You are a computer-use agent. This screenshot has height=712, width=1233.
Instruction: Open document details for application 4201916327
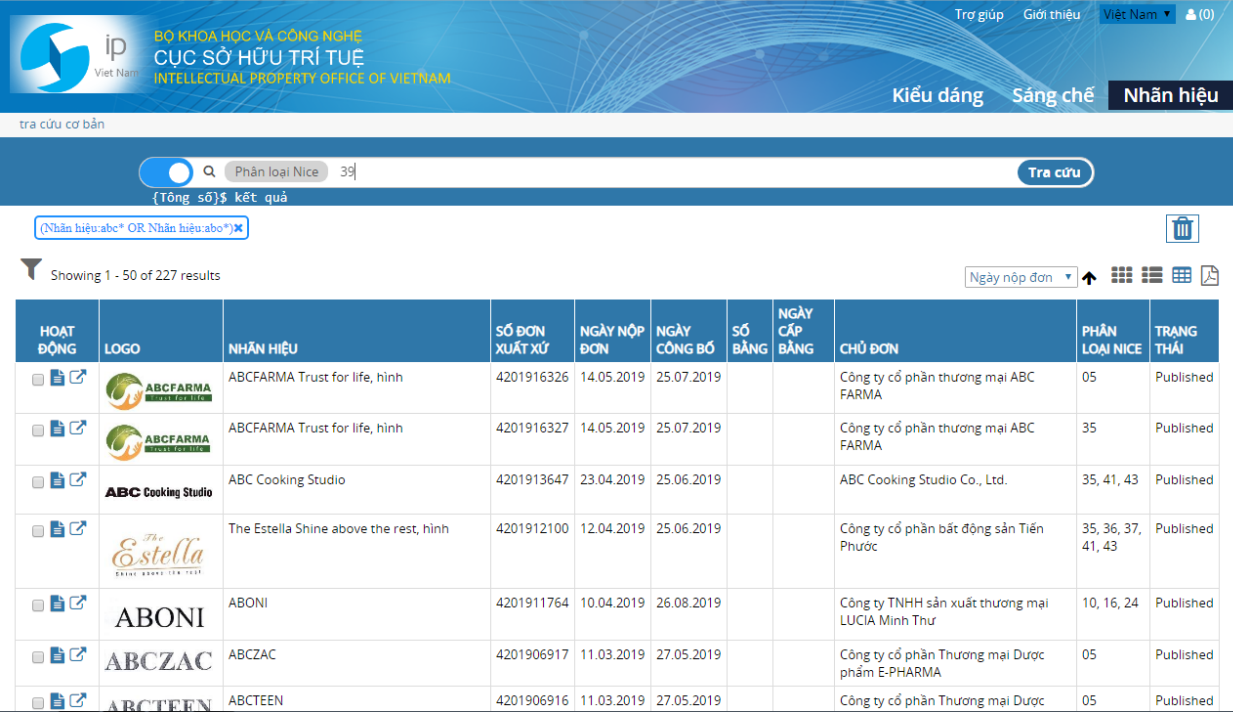click(57, 429)
